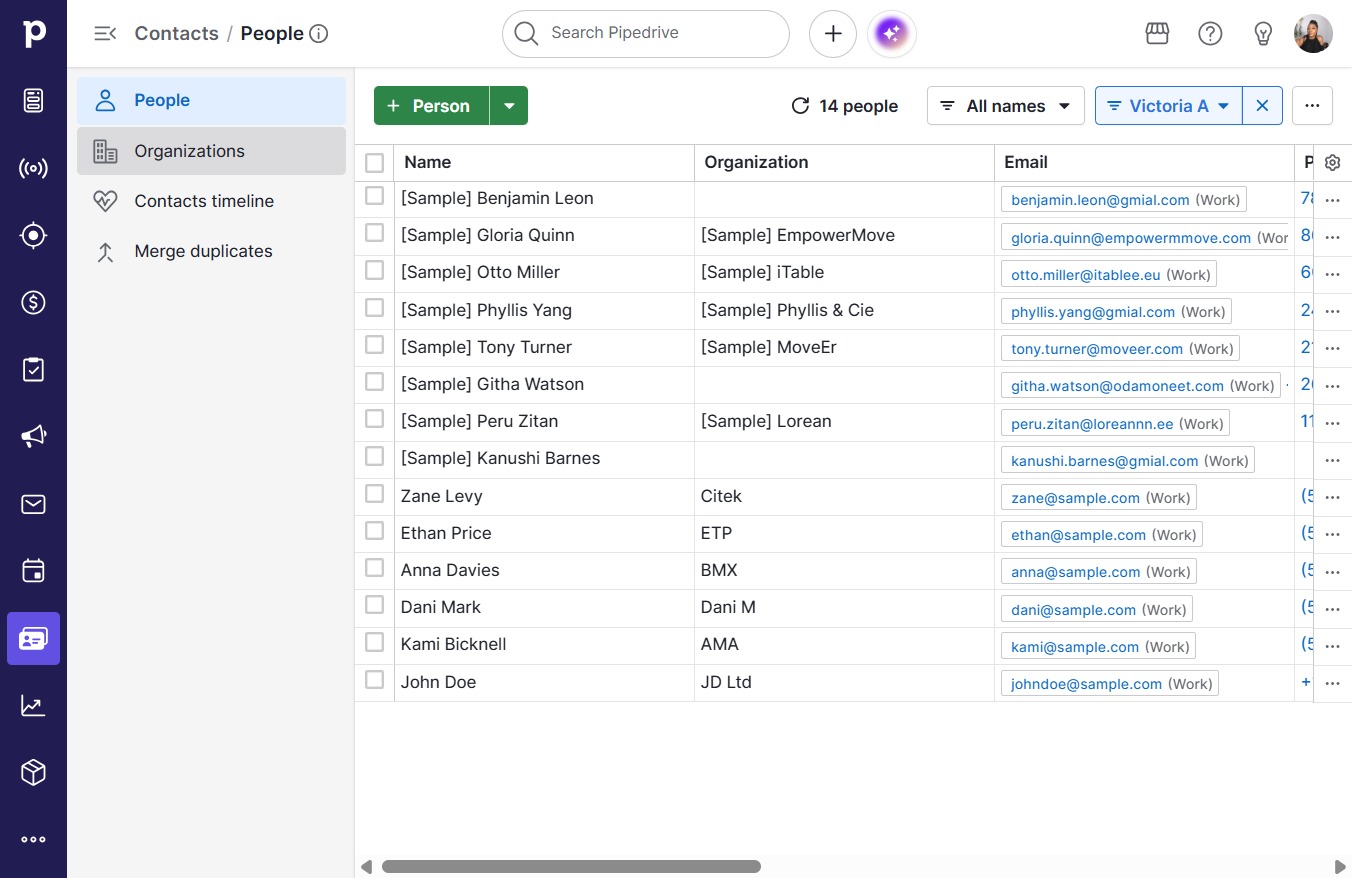
Task: Open Insights chart icon
Action: pos(33,705)
